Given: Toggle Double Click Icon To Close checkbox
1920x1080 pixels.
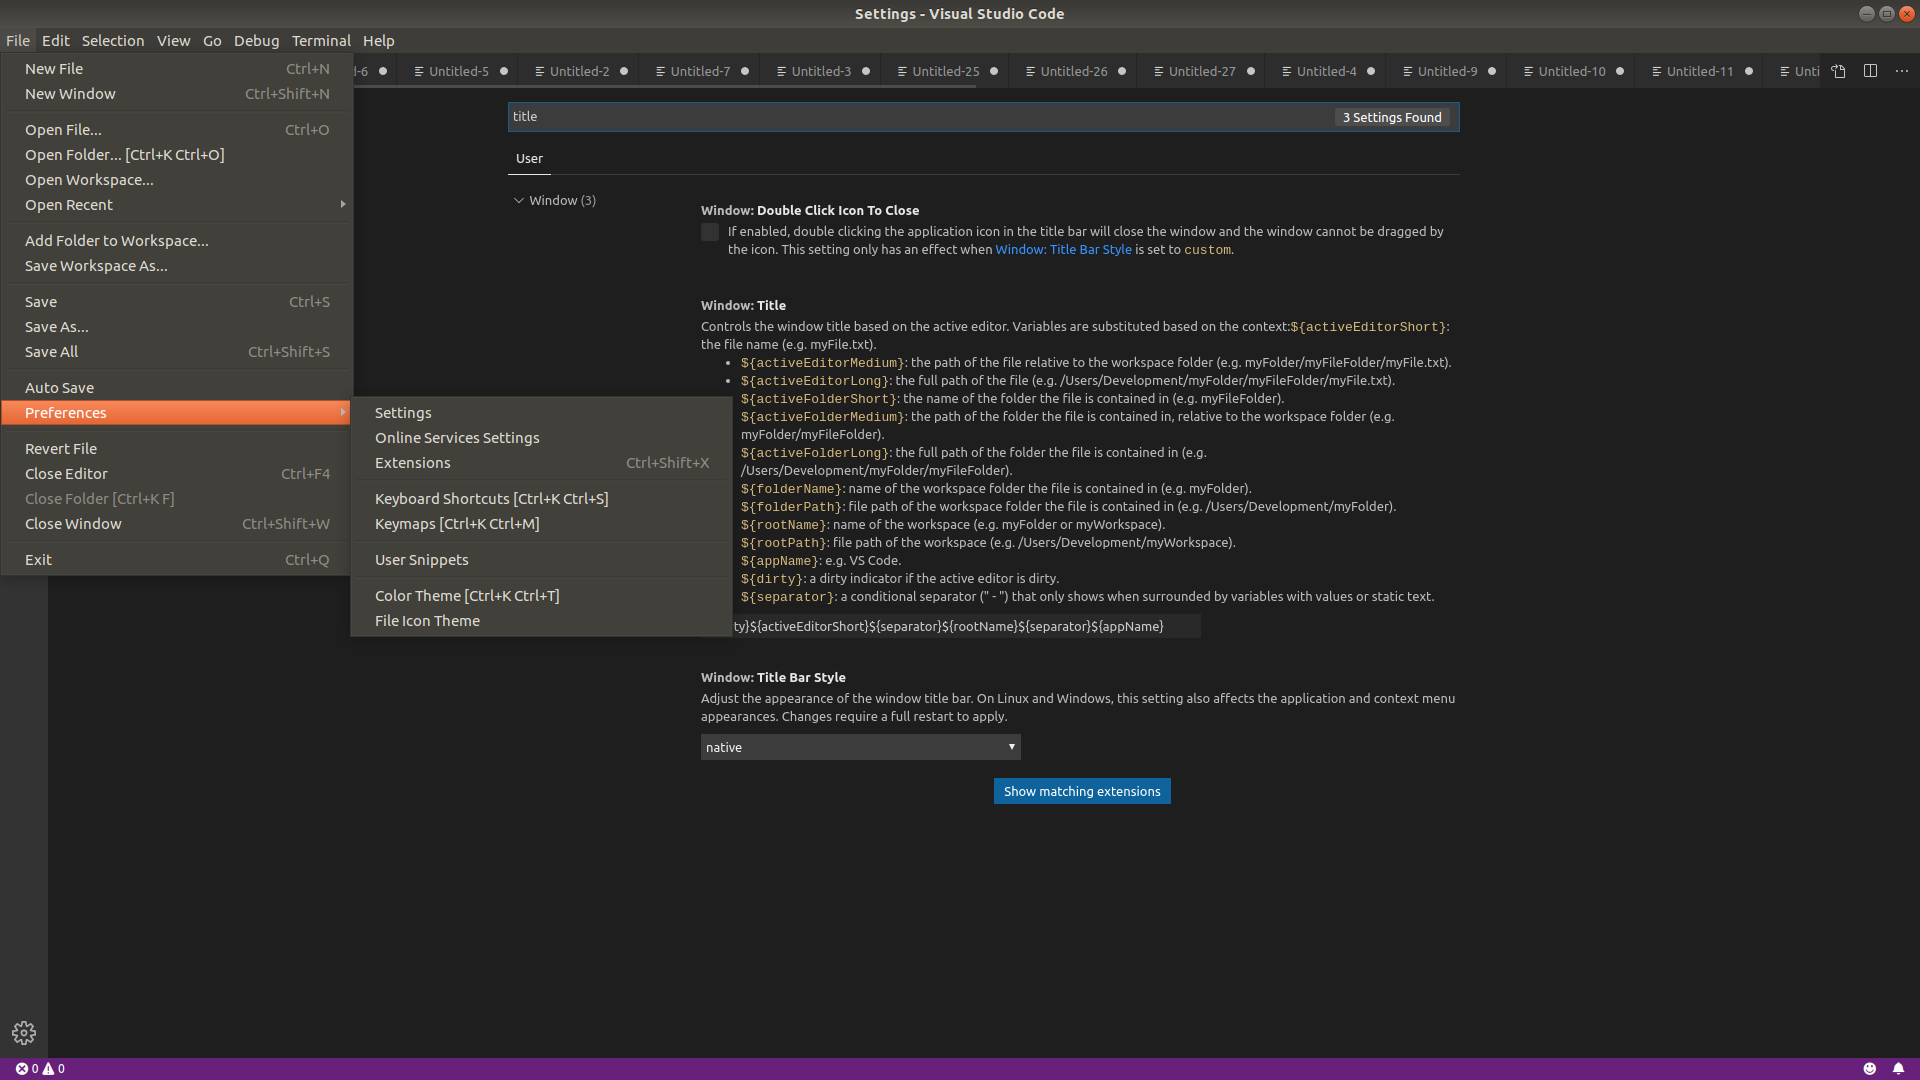Looking at the screenshot, I should (x=710, y=232).
